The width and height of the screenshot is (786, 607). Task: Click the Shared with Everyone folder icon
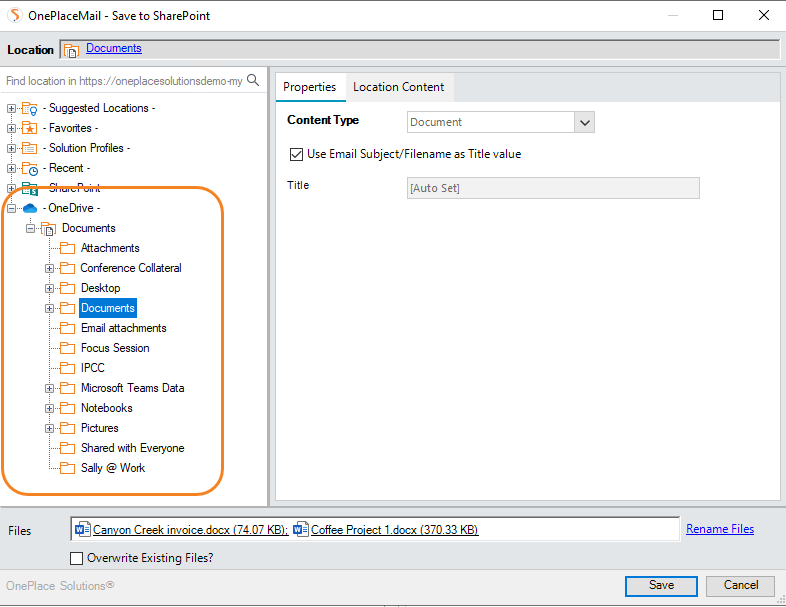(68, 448)
